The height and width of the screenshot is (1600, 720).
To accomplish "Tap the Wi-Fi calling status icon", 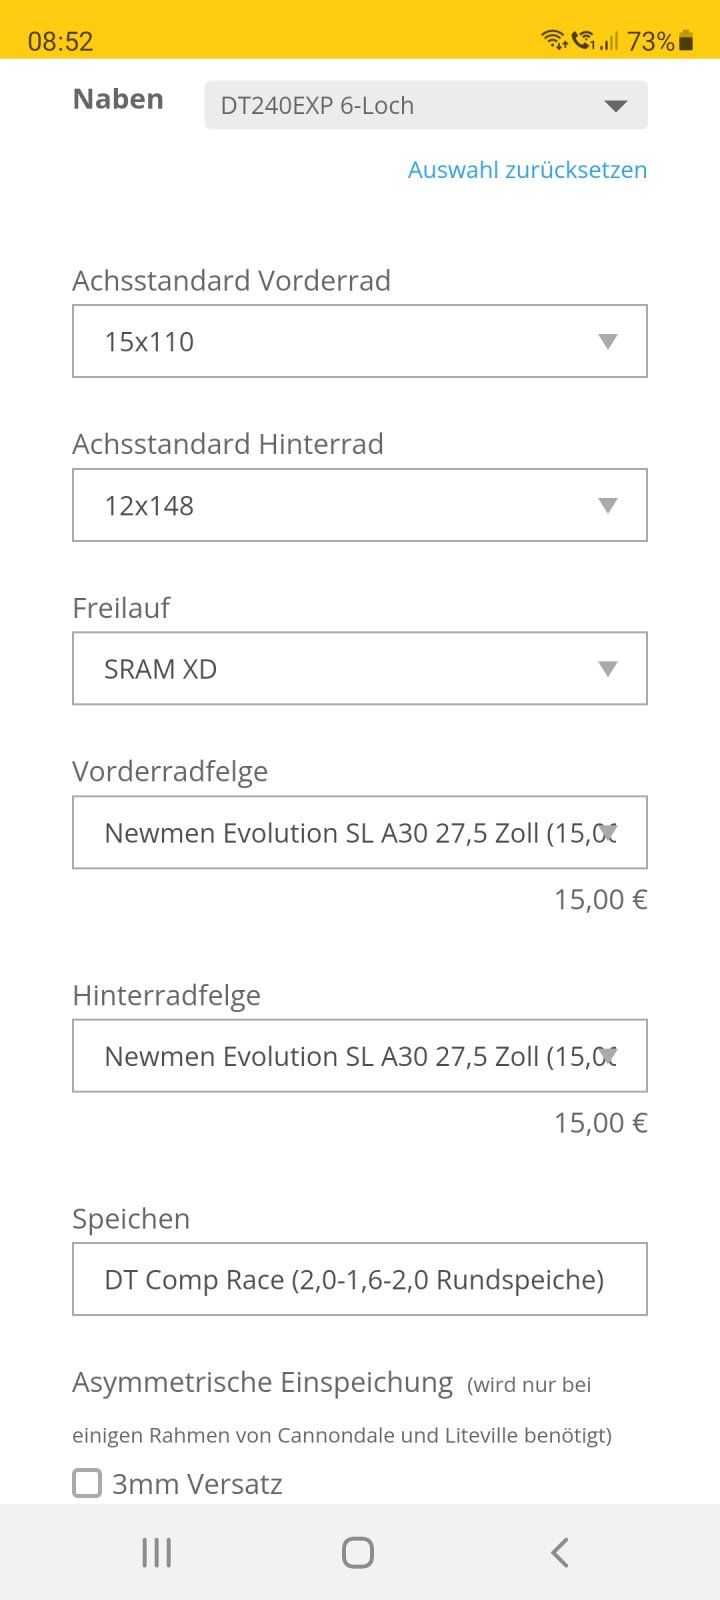I will coord(582,41).
